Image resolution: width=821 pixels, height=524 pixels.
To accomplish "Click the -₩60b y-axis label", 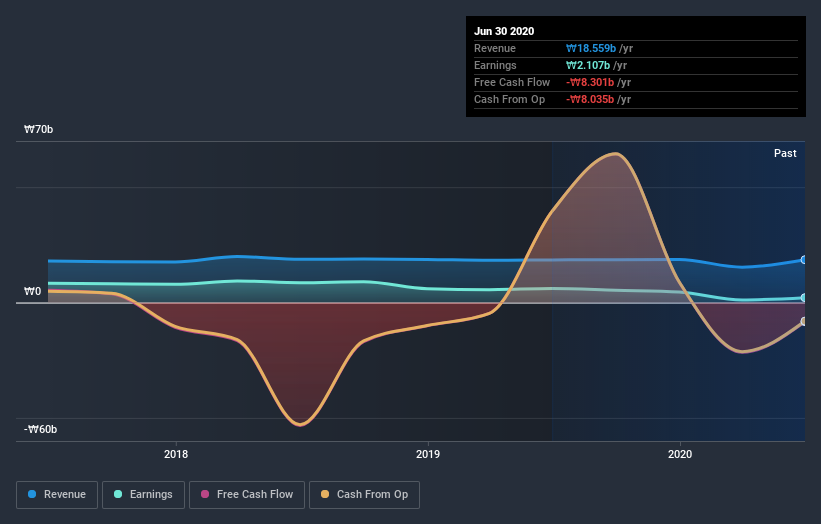I will [x=40, y=429].
